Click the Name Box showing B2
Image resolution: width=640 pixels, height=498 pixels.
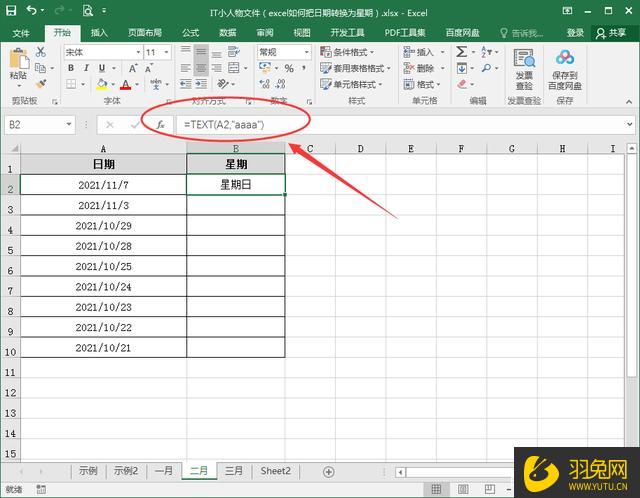click(x=40, y=124)
